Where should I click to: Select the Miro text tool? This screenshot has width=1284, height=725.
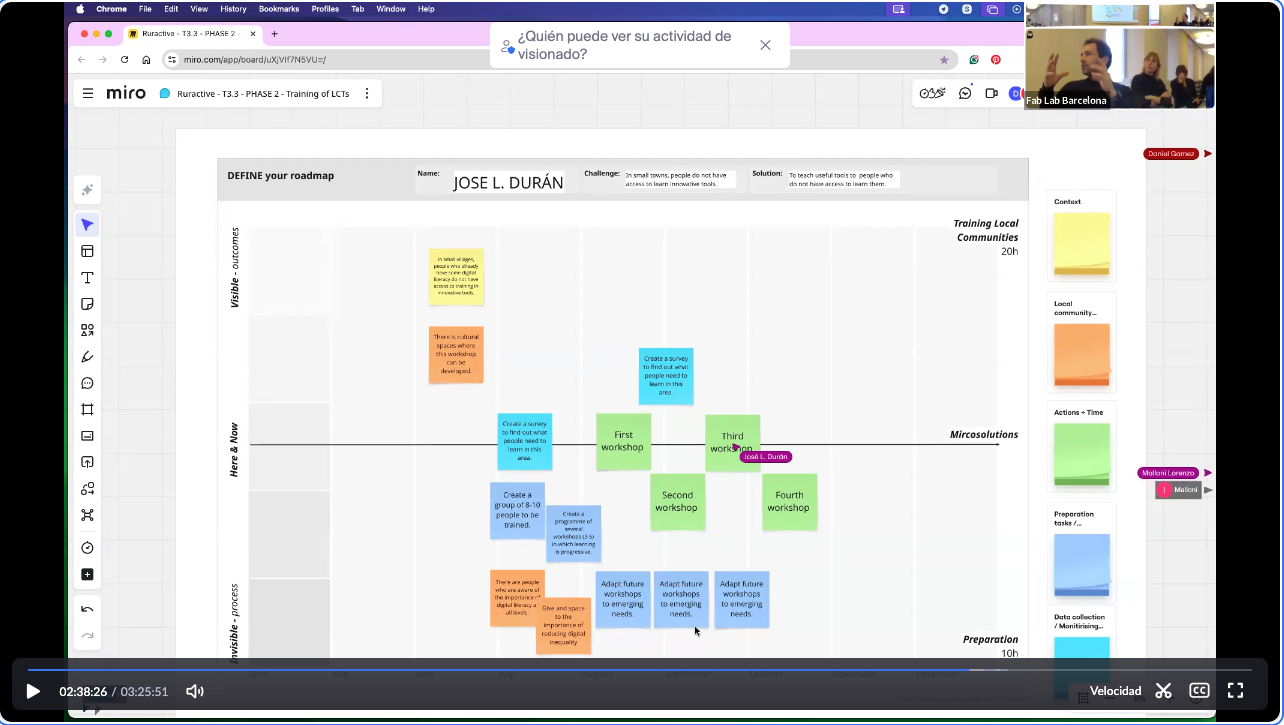point(87,278)
